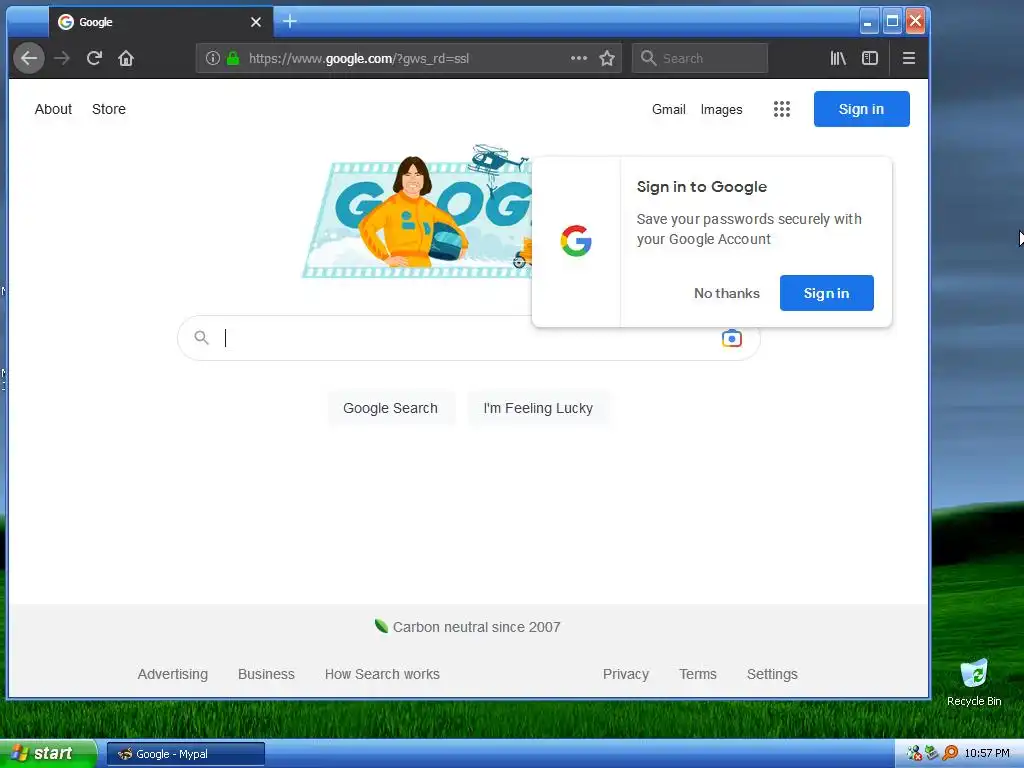The width and height of the screenshot is (1024, 768).
Task: Click the Google Search button
Action: pyautogui.click(x=391, y=408)
